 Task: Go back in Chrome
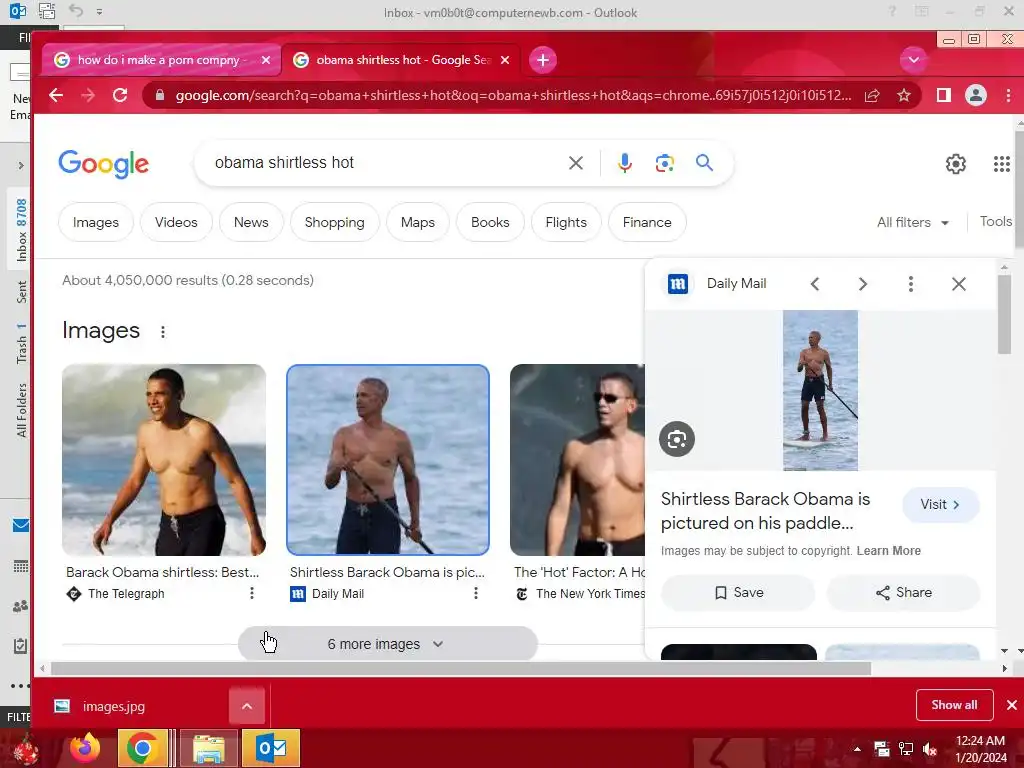[x=56, y=95]
